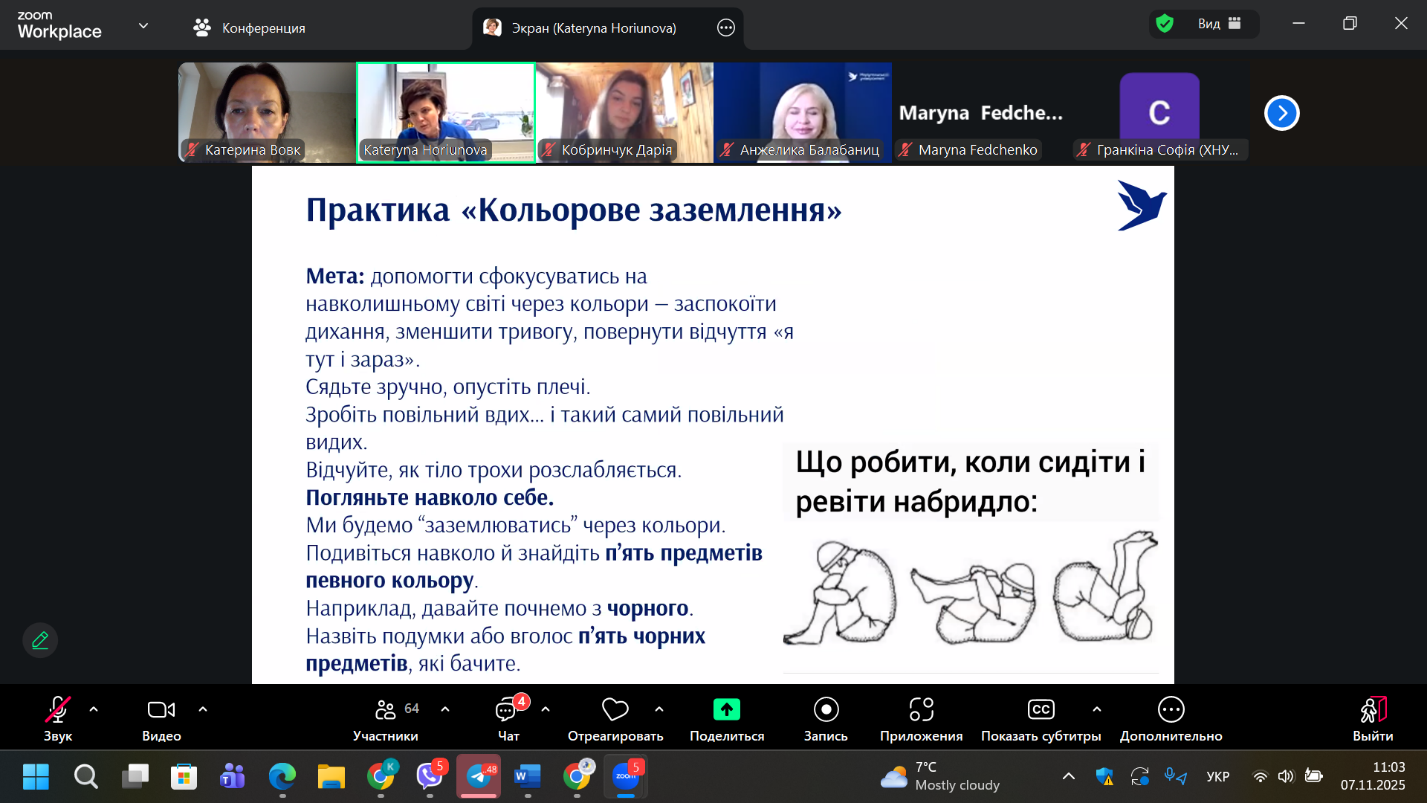Click green Поделиться share screen icon
Viewport: 1427px width, 803px height.
[x=726, y=710]
